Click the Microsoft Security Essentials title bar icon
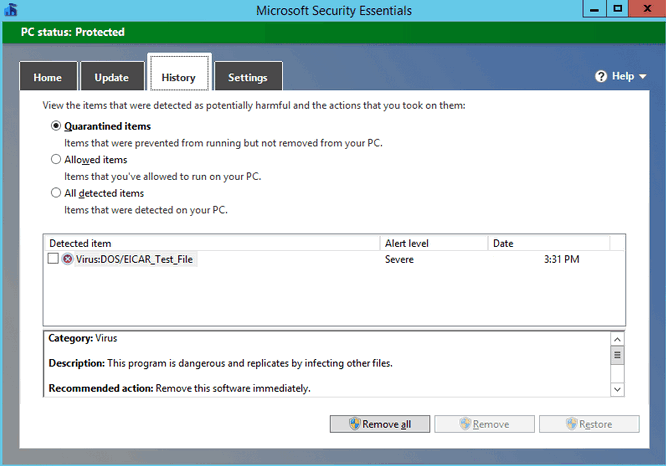The width and height of the screenshot is (666, 466). (11, 9)
